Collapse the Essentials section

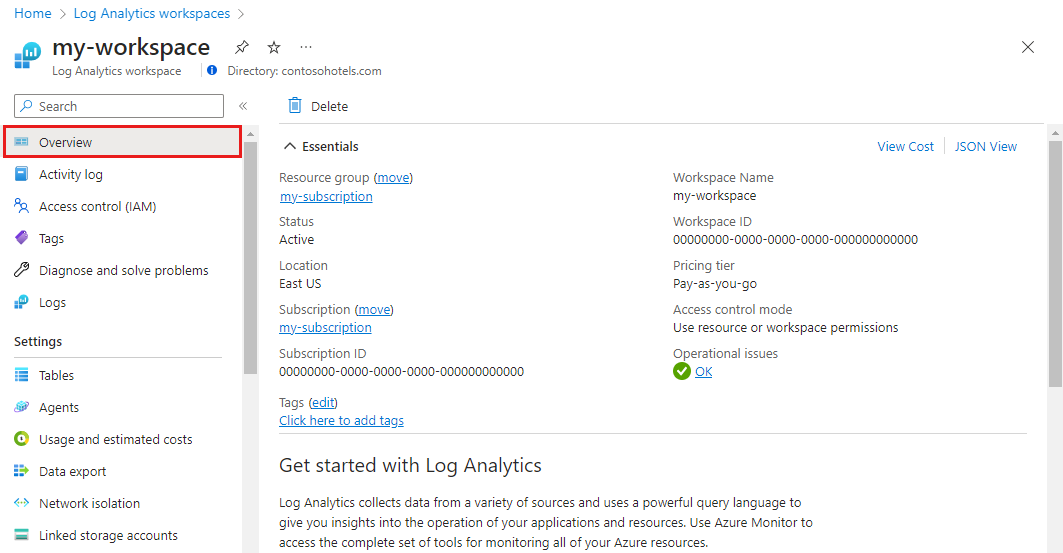(290, 146)
